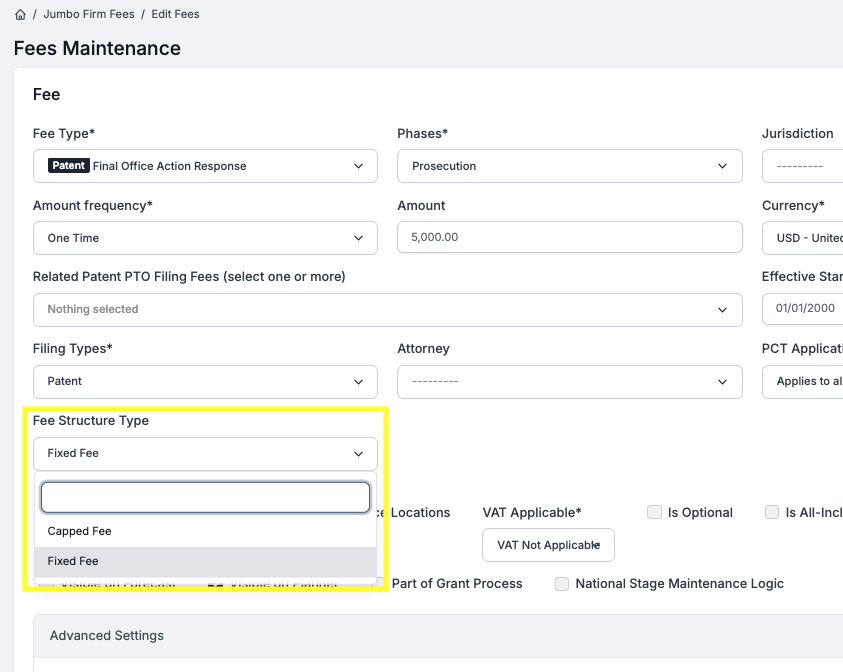Open the Related Patent PTO Filing Fees selector
This screenshot has height=672, width=843.
pos(387,310)
